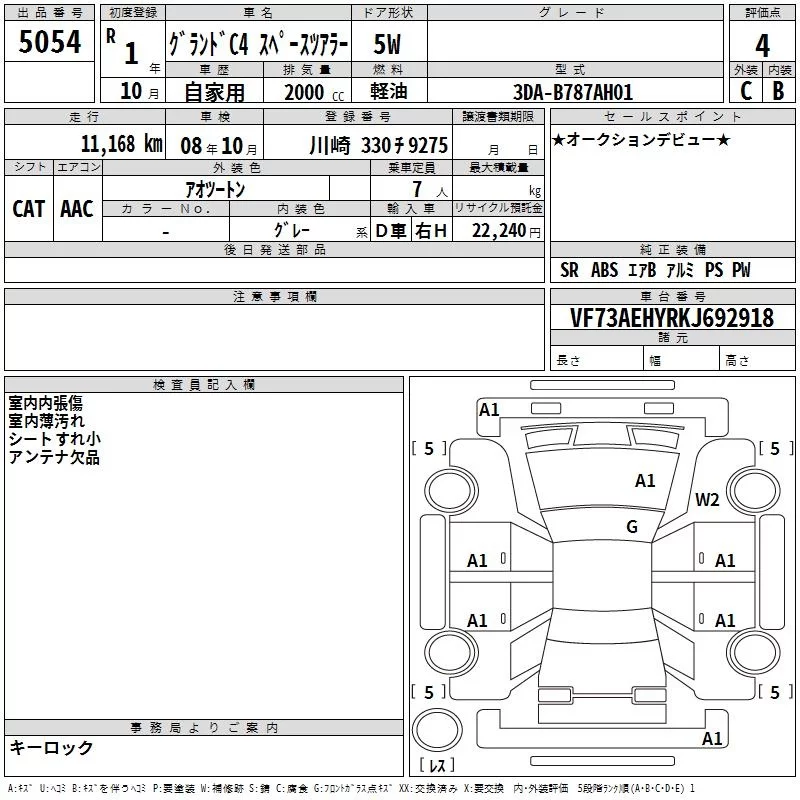Click the spare tire circle icon
800x800 pixels.
click(x=437, y=729)
